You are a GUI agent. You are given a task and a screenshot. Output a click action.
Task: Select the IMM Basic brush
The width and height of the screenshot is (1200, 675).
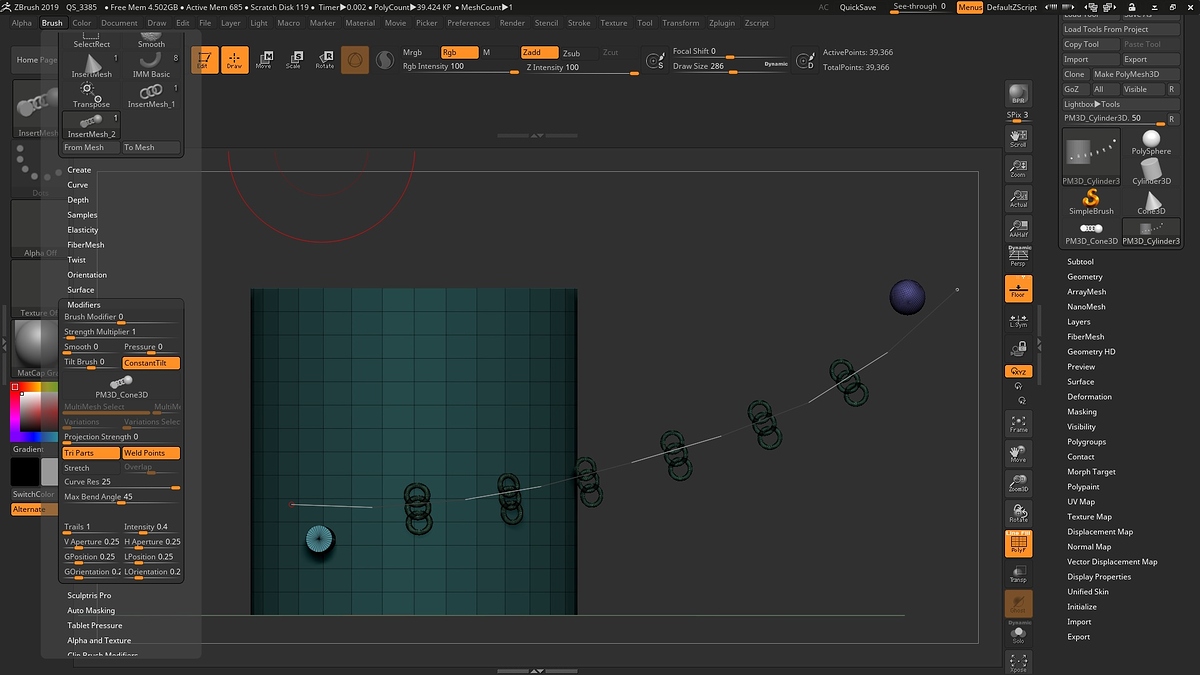coord(151,66)
